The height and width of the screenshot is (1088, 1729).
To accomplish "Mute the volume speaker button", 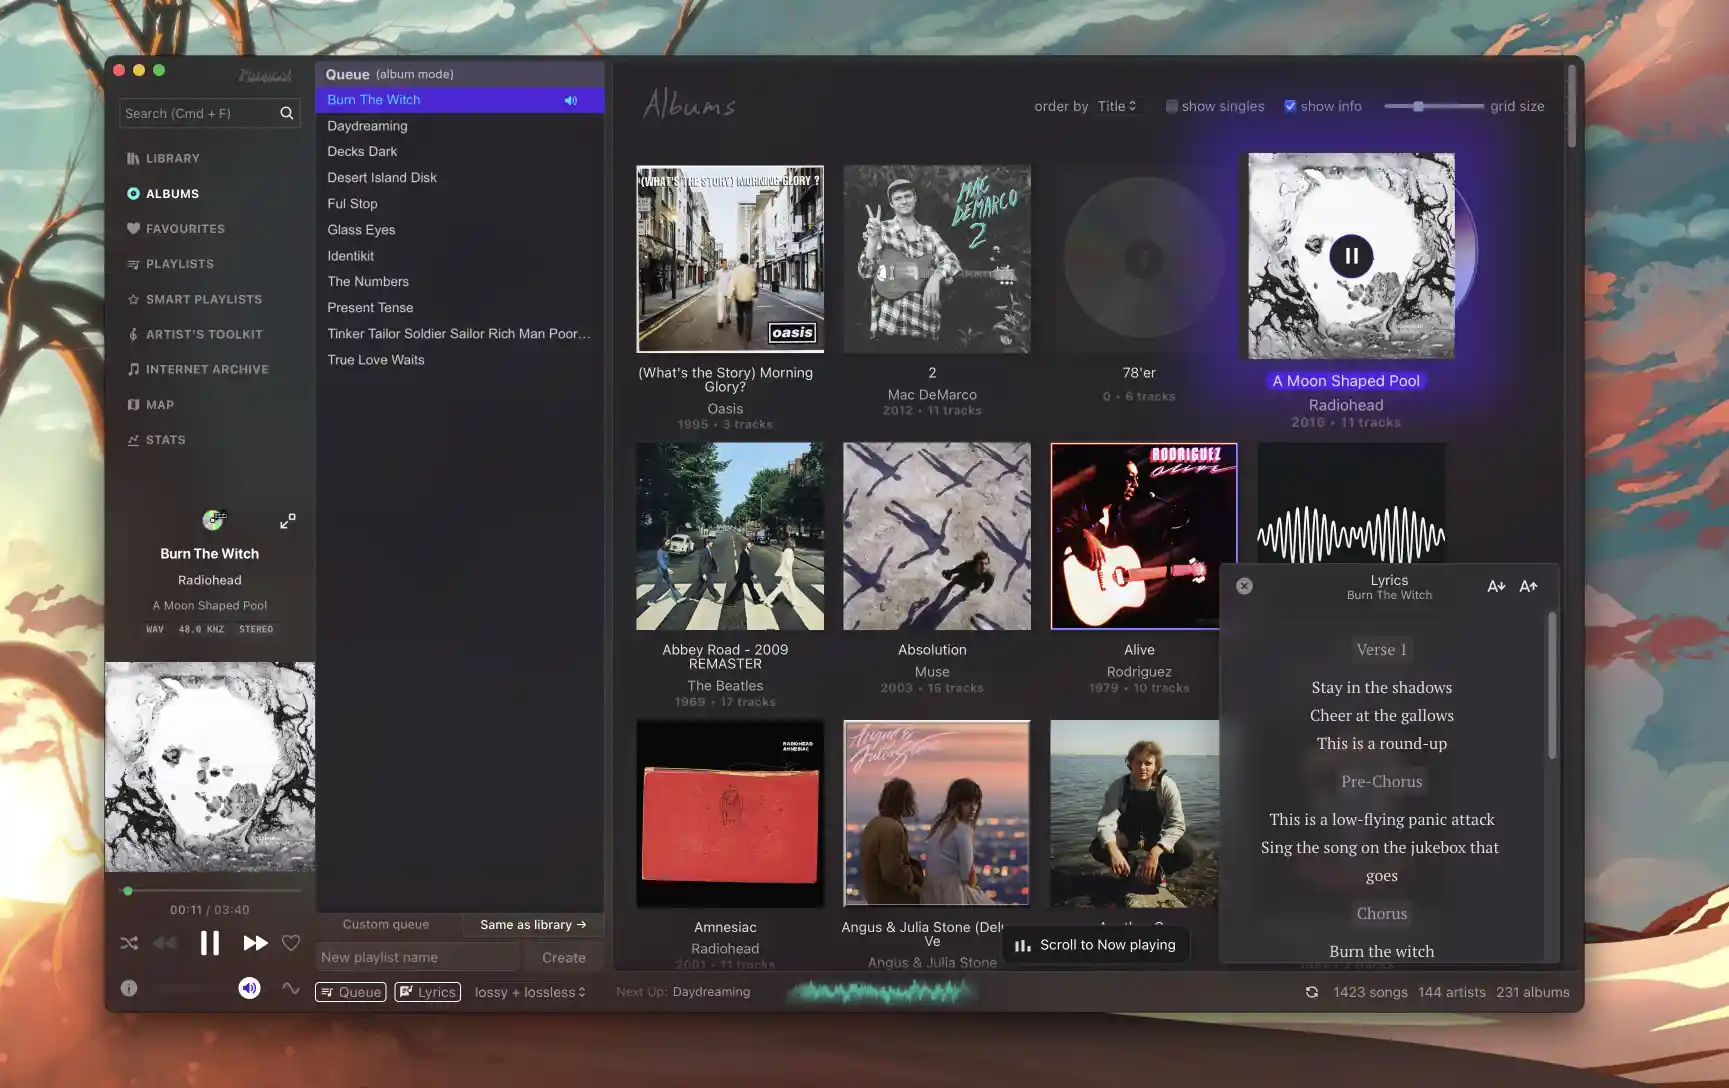I will coord(249,988).
